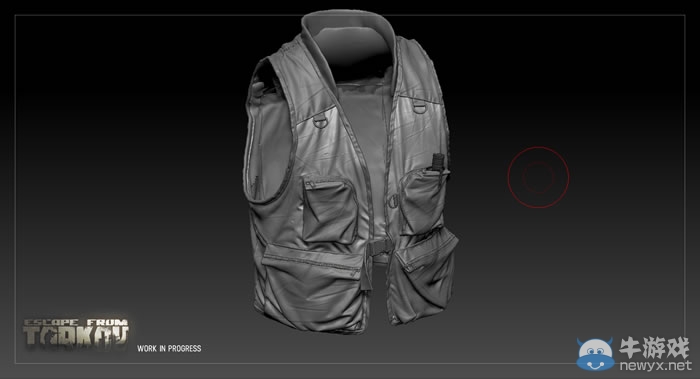Click the red circular brush cursor ring
Image resolution: width=700 pixels, height=379 pixels.
click(538, 177)
